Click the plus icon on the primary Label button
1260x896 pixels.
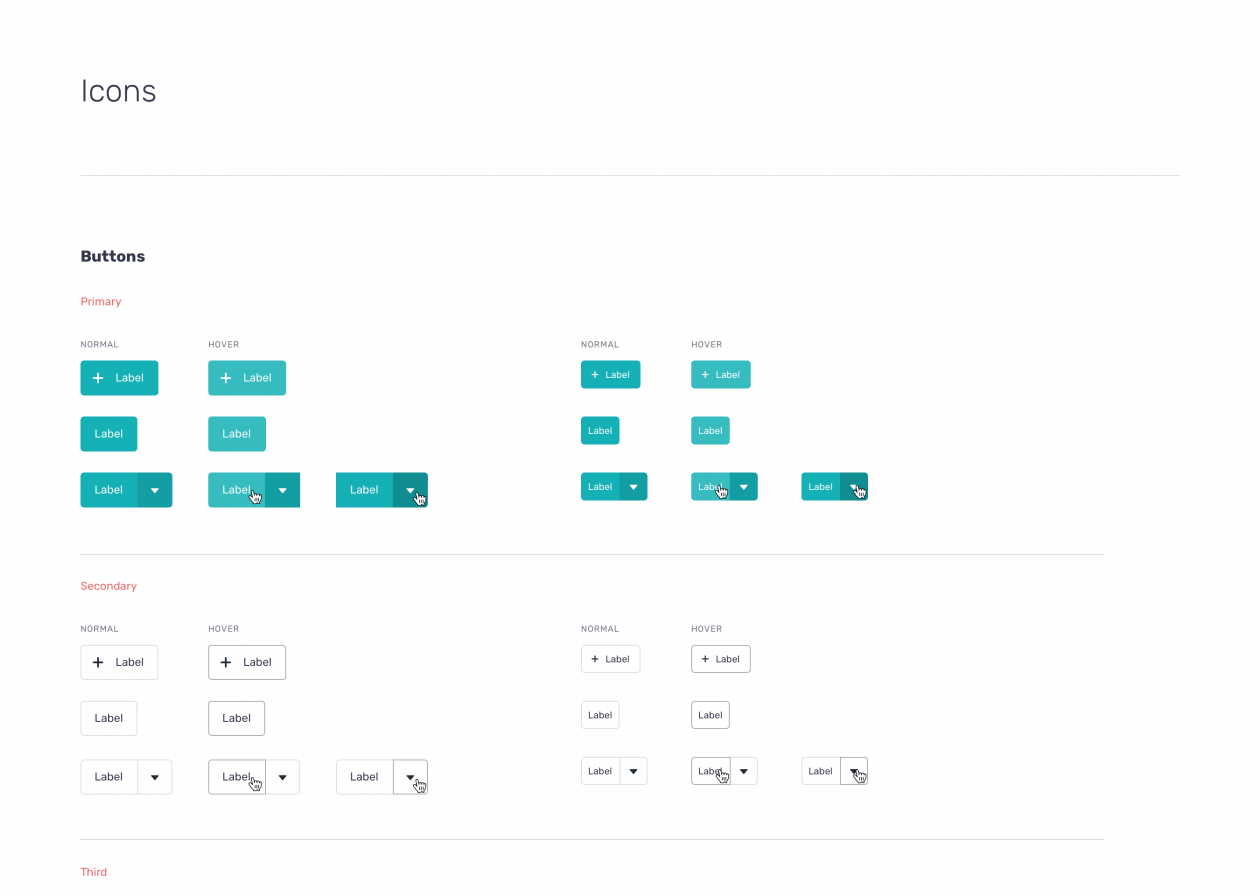pos(97,378)
